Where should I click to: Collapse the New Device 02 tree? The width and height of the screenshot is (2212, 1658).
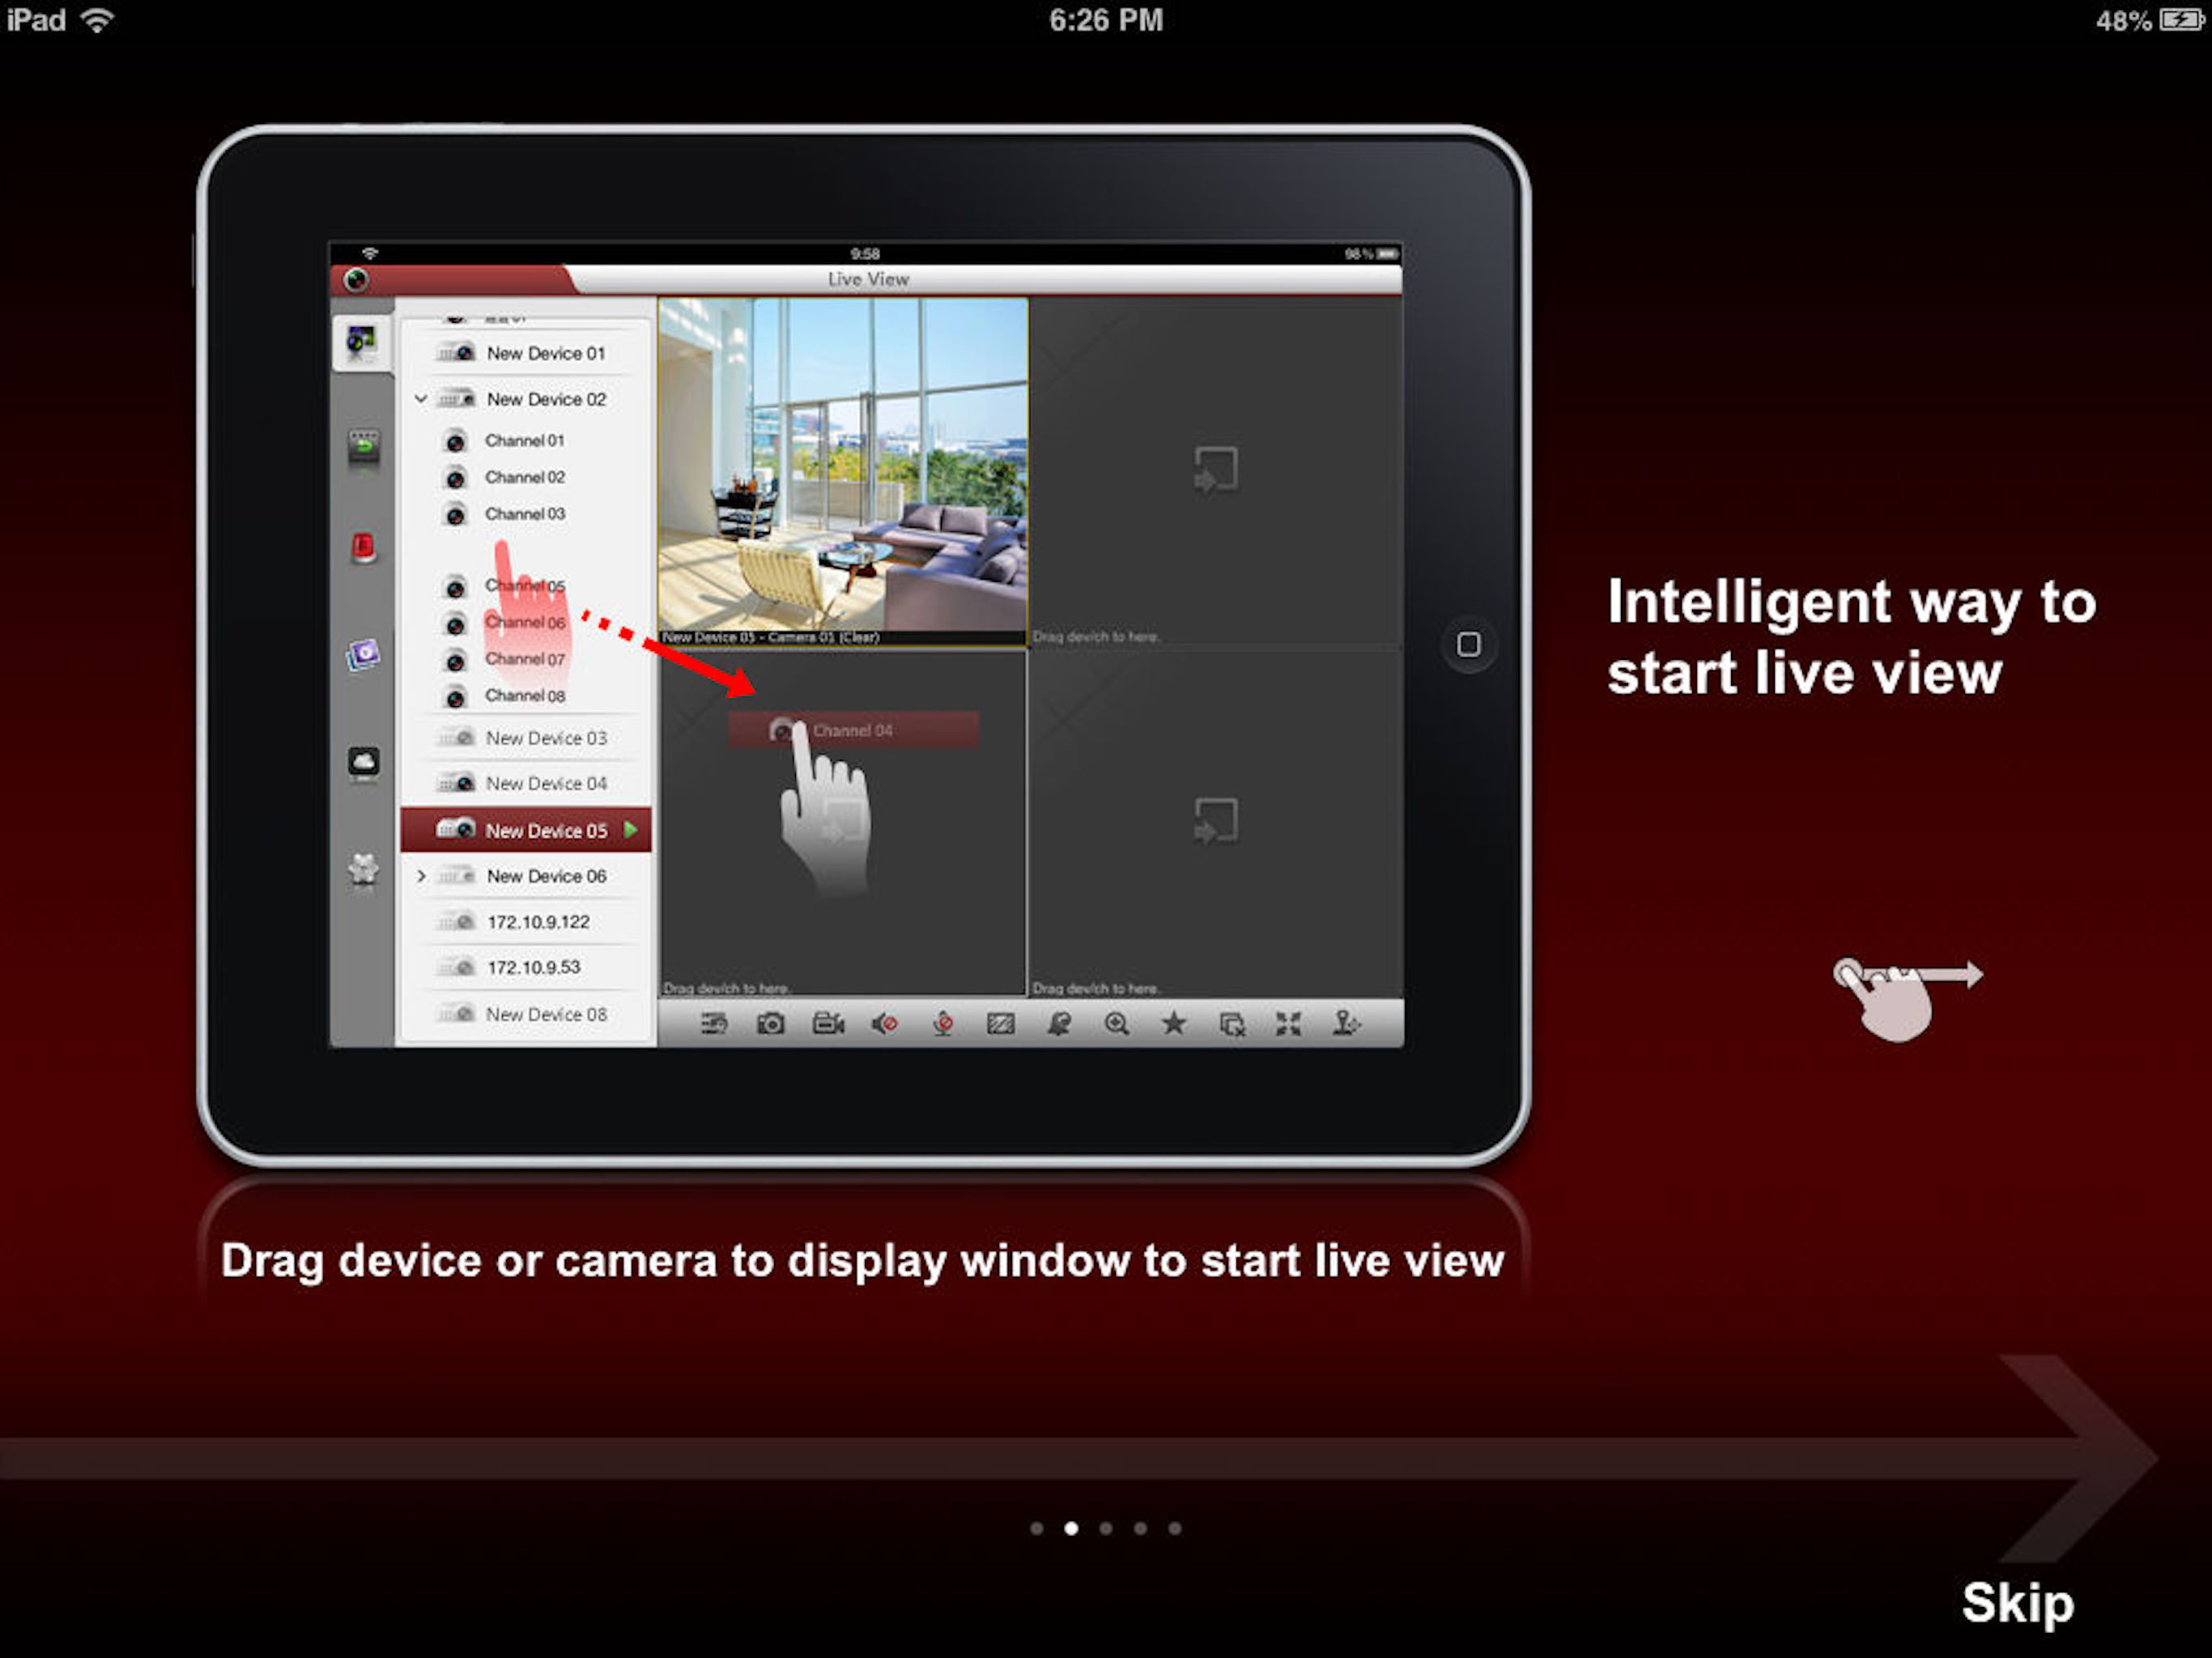tap(421, 399)
